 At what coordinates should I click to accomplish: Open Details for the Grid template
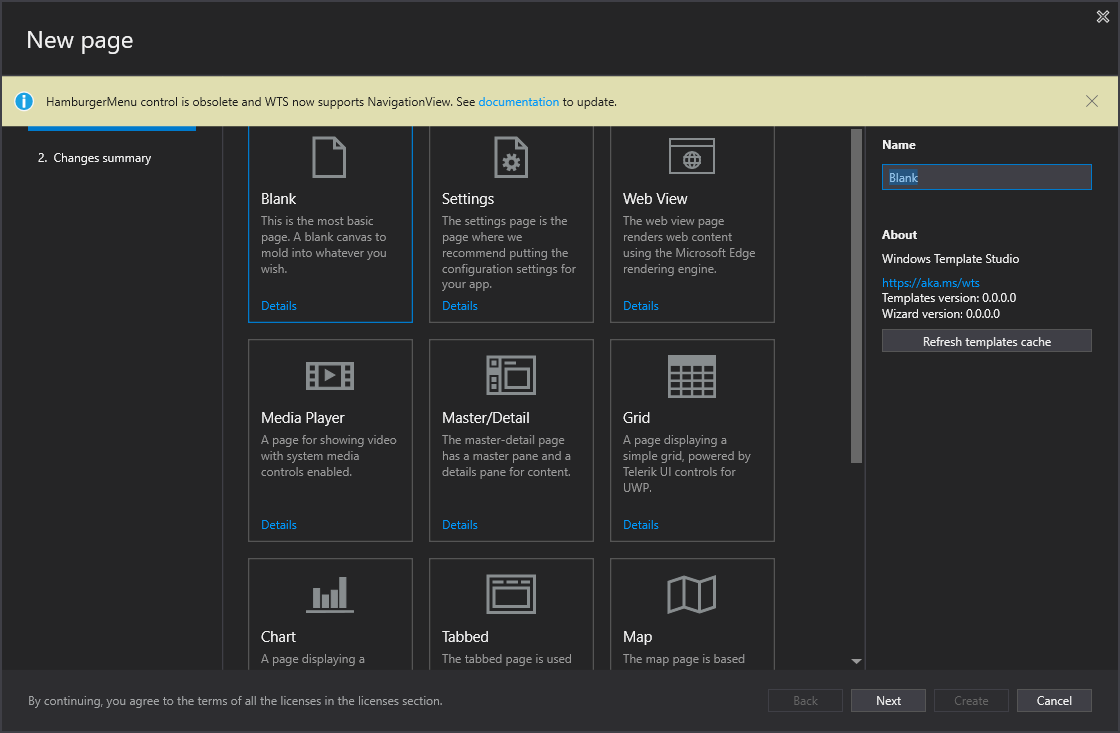click(641, 524)
